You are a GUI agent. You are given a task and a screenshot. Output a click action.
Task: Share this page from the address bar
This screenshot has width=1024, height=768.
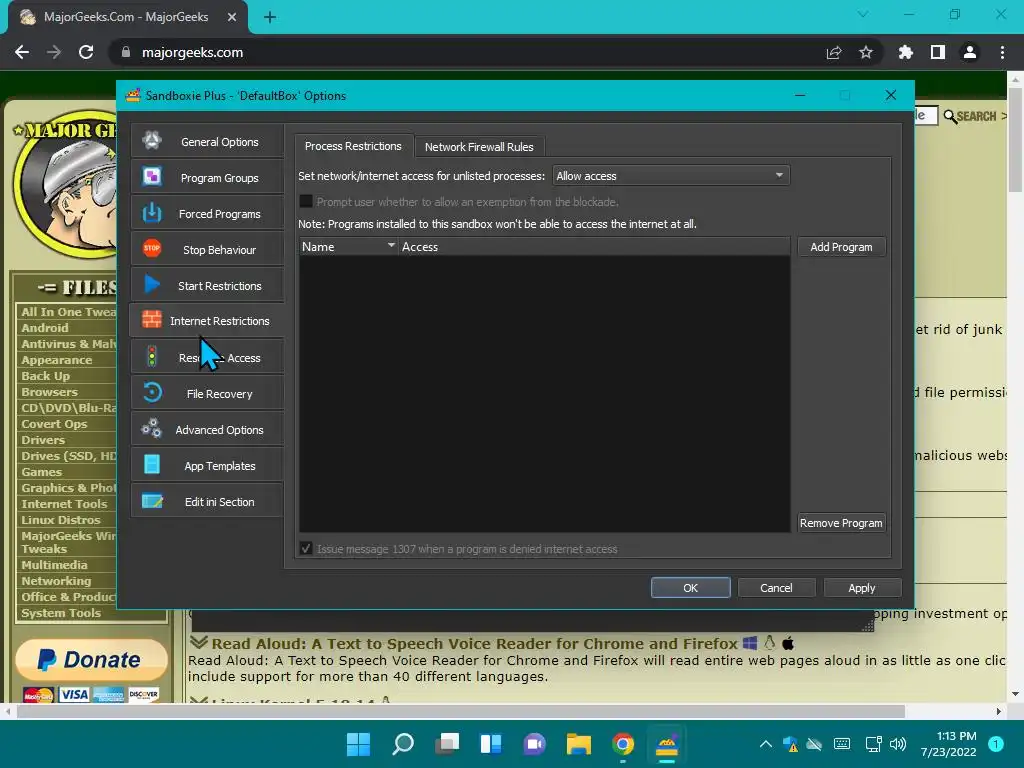[834, 52]
